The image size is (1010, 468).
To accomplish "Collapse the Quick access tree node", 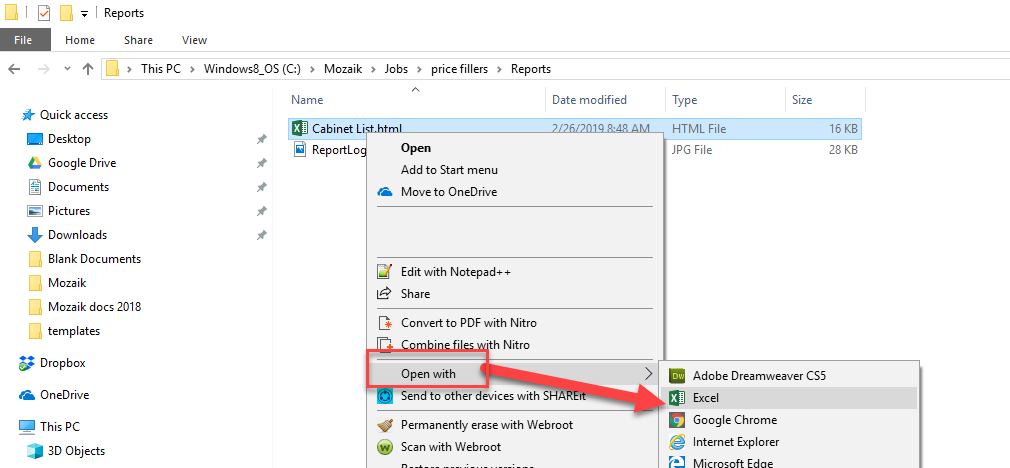I will (x=11, y=115).
